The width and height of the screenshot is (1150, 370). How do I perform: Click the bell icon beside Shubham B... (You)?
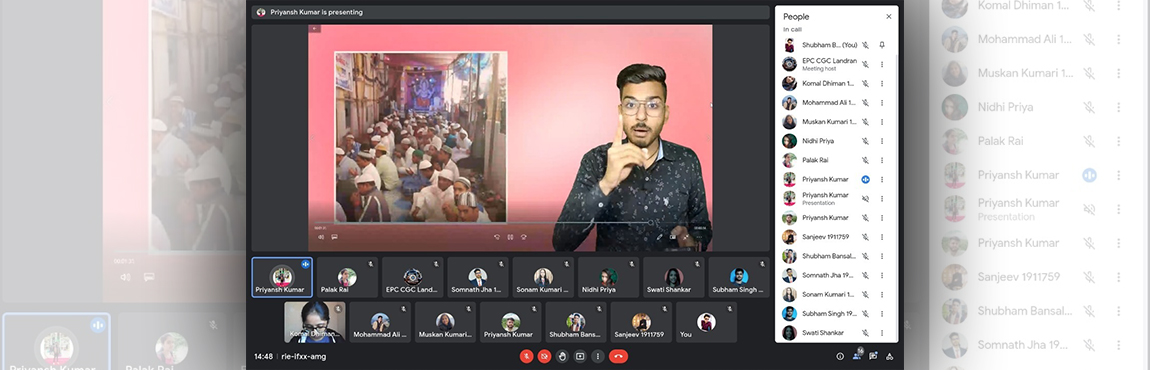[882, 45]
